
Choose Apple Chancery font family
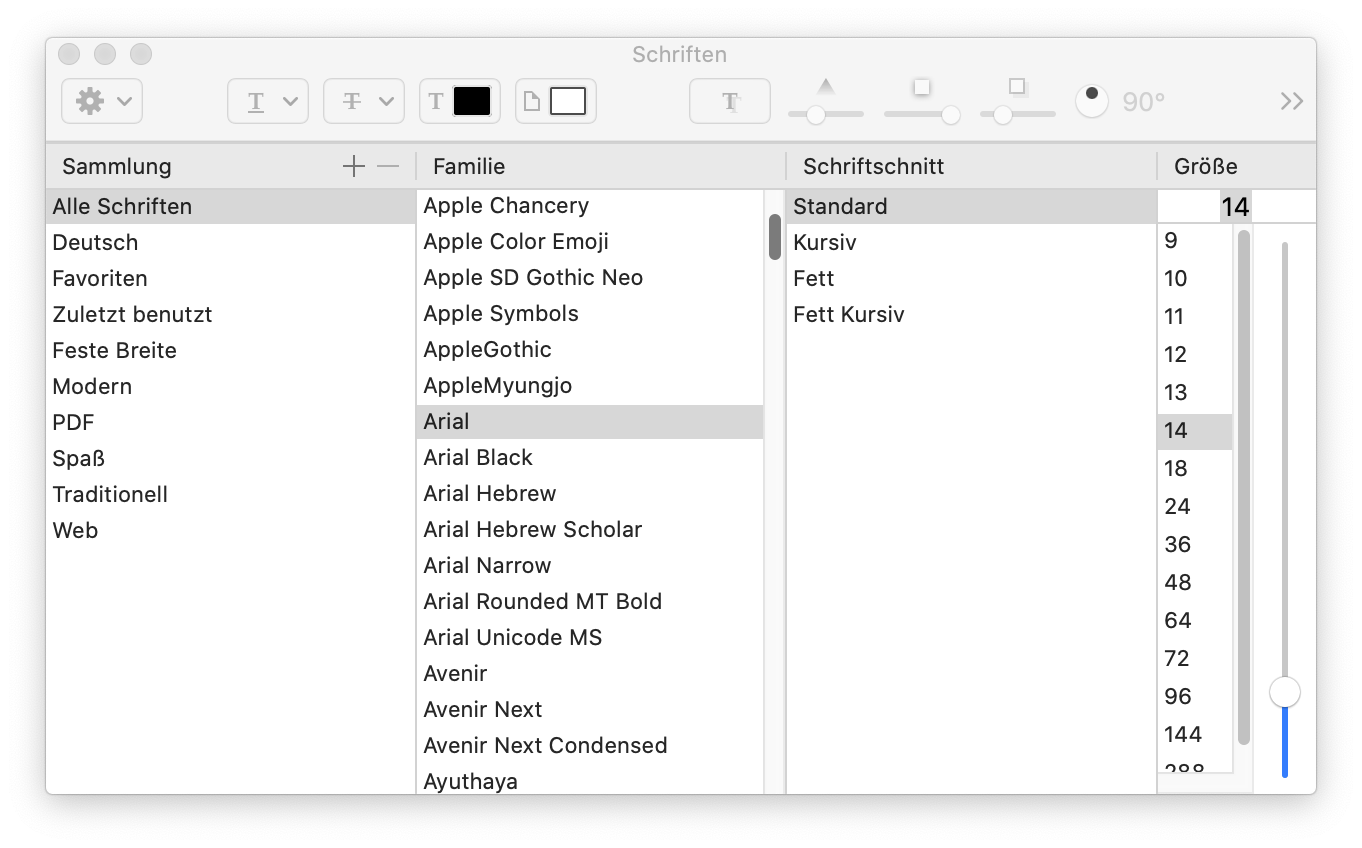pos(590,205)
